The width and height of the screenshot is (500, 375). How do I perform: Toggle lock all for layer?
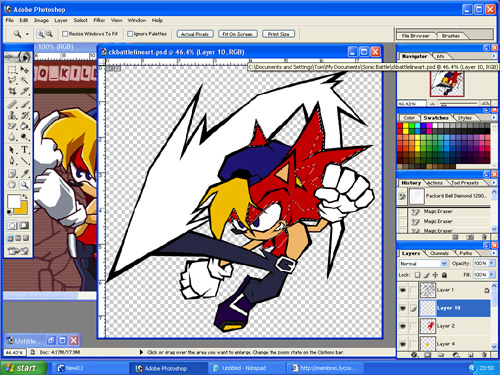pos(444,275)
